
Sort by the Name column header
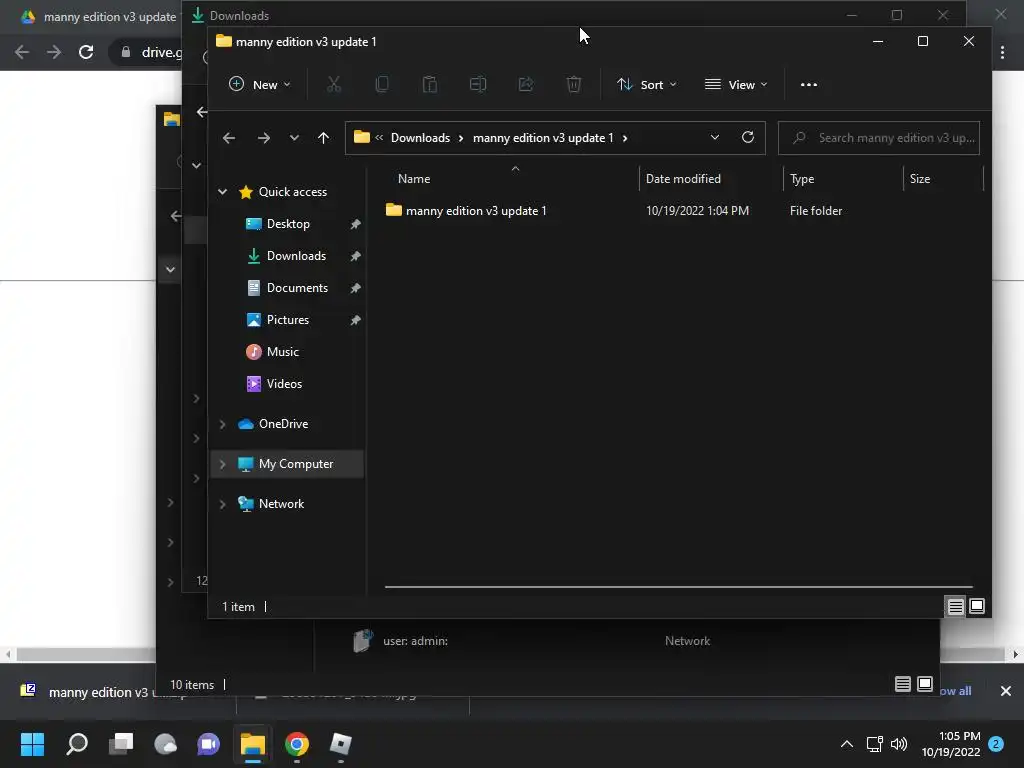pyautogui.click(x=414, y=178)
